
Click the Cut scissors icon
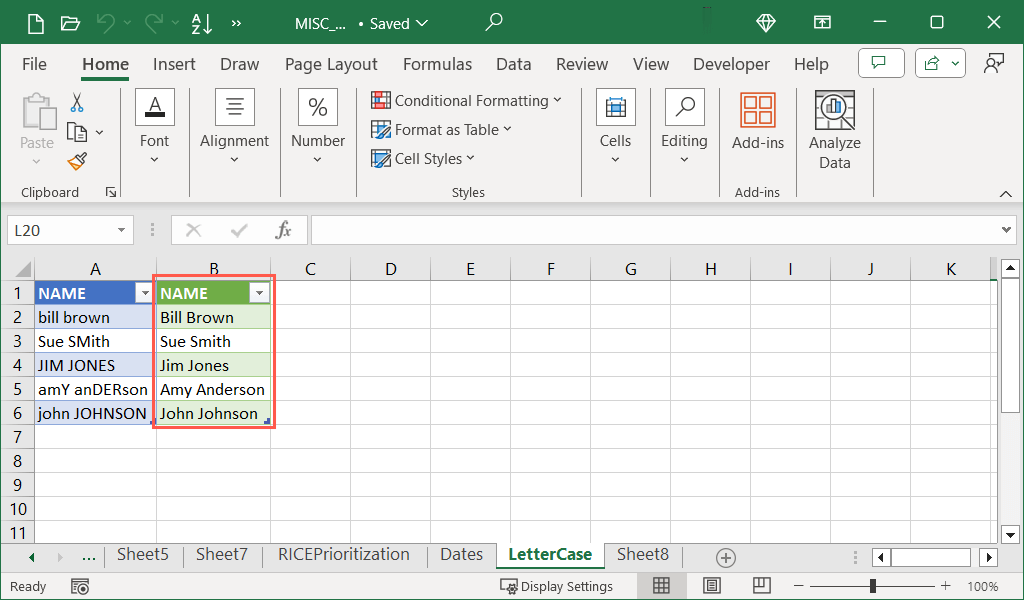tap(77, 103)
